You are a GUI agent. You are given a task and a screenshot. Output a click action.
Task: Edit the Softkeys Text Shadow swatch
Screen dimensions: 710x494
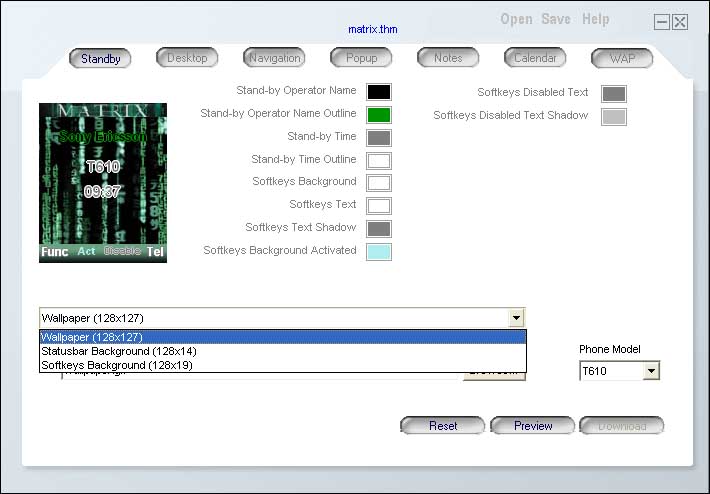point(379,229)
